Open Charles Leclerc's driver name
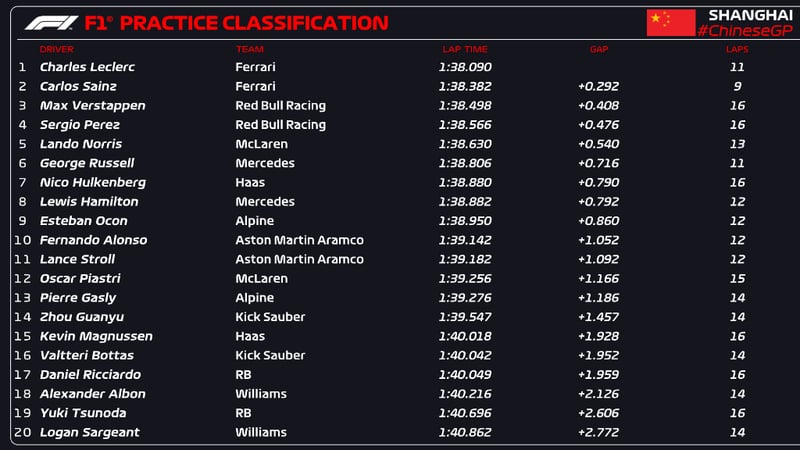Viewport: 800px width, 450px height. [87, 67]
